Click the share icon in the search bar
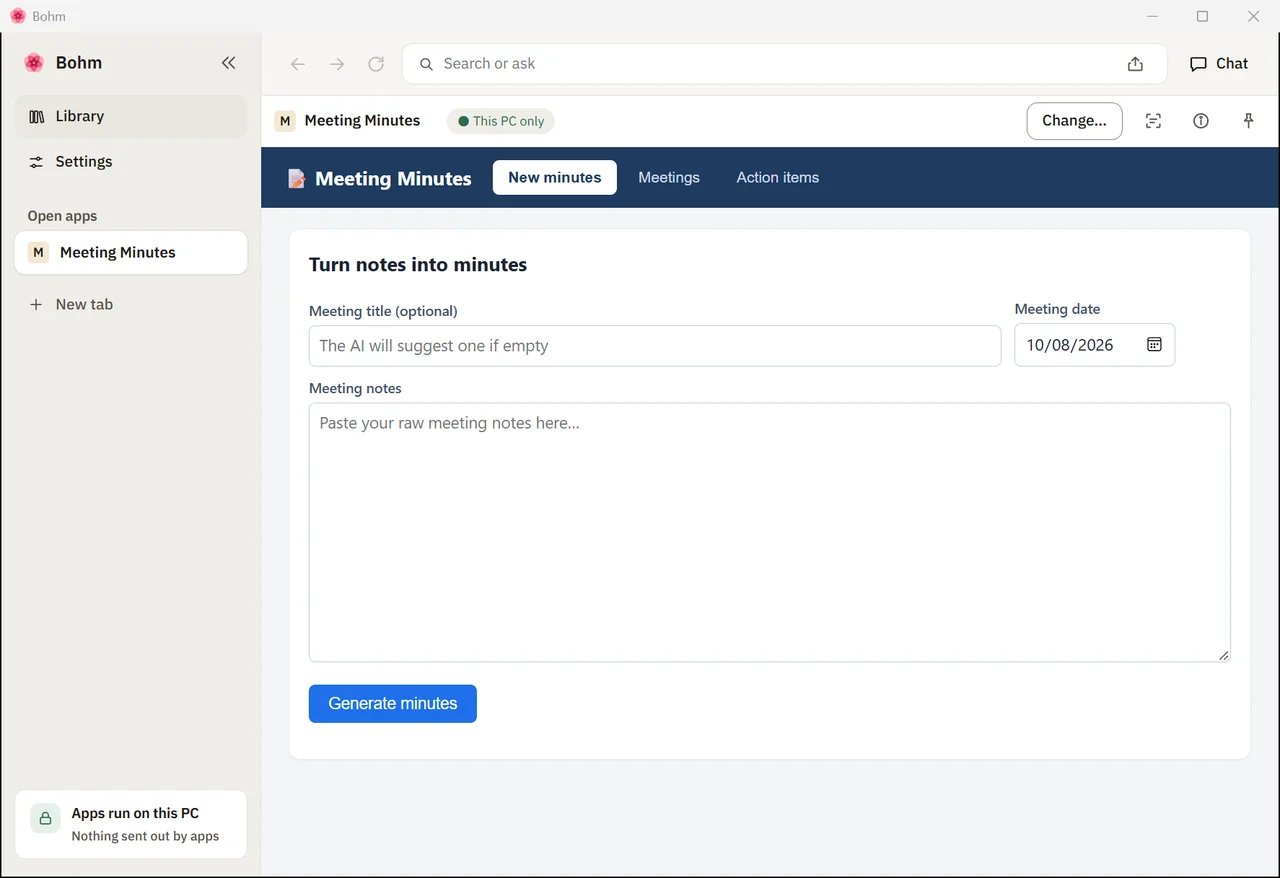Image resolution: width=1280 pixels, height=878 pixels. click(x=1135, y=64)
